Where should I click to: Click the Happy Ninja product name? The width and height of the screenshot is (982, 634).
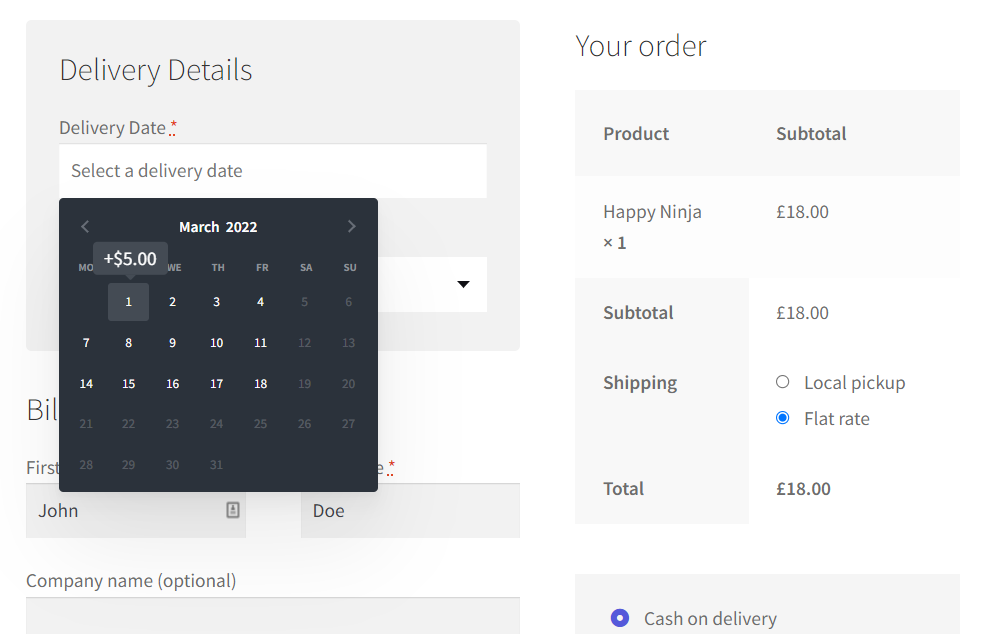click(652, 211)
